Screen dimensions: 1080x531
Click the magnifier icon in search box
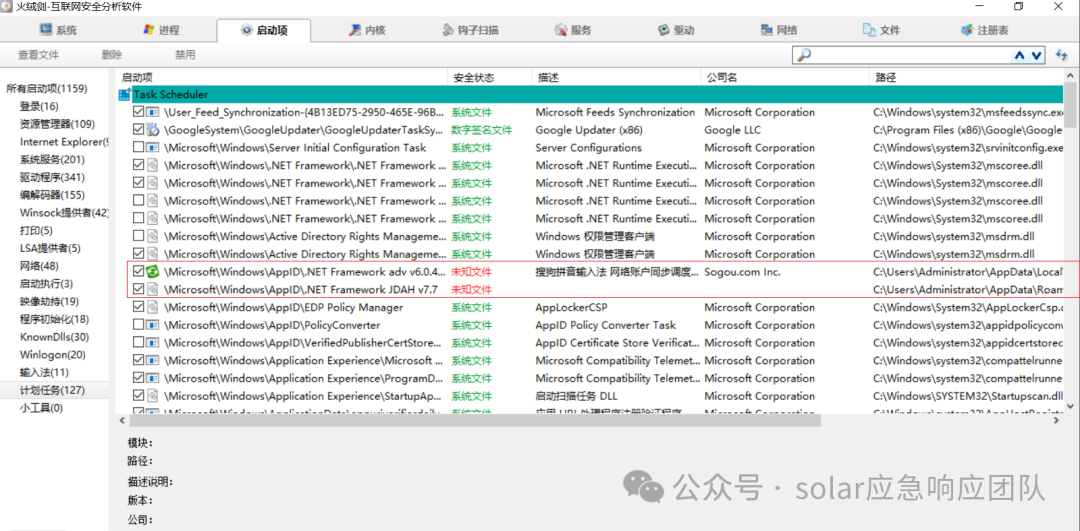click(803, 55)
